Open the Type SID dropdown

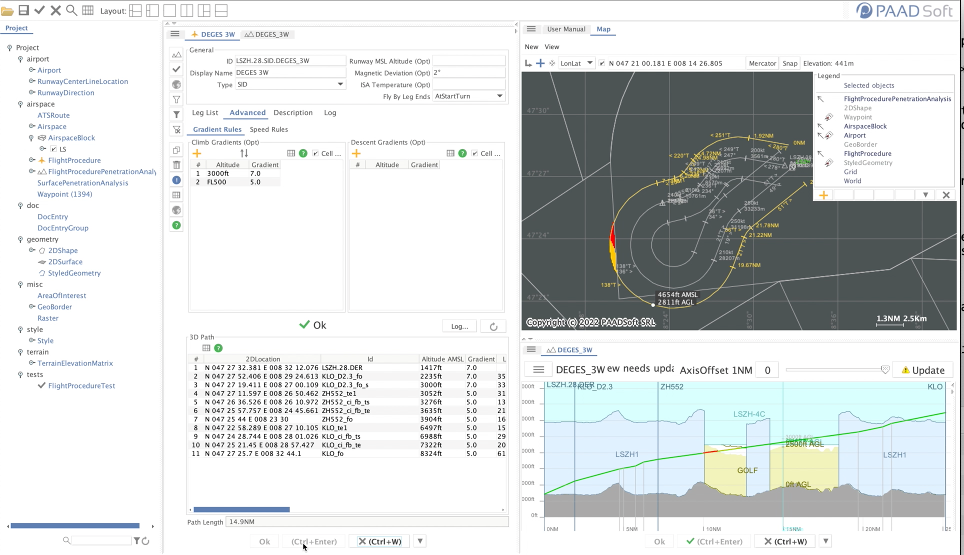coord(340,84)
